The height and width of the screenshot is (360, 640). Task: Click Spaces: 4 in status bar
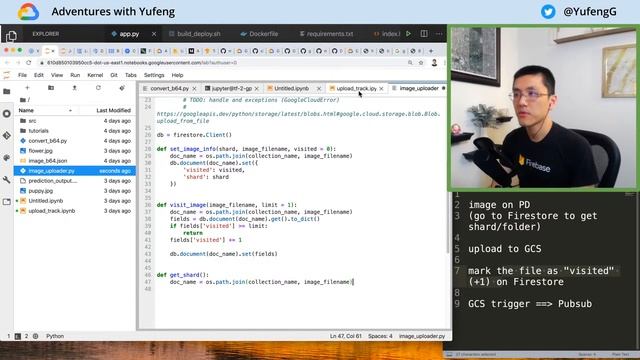coord(380,336)
